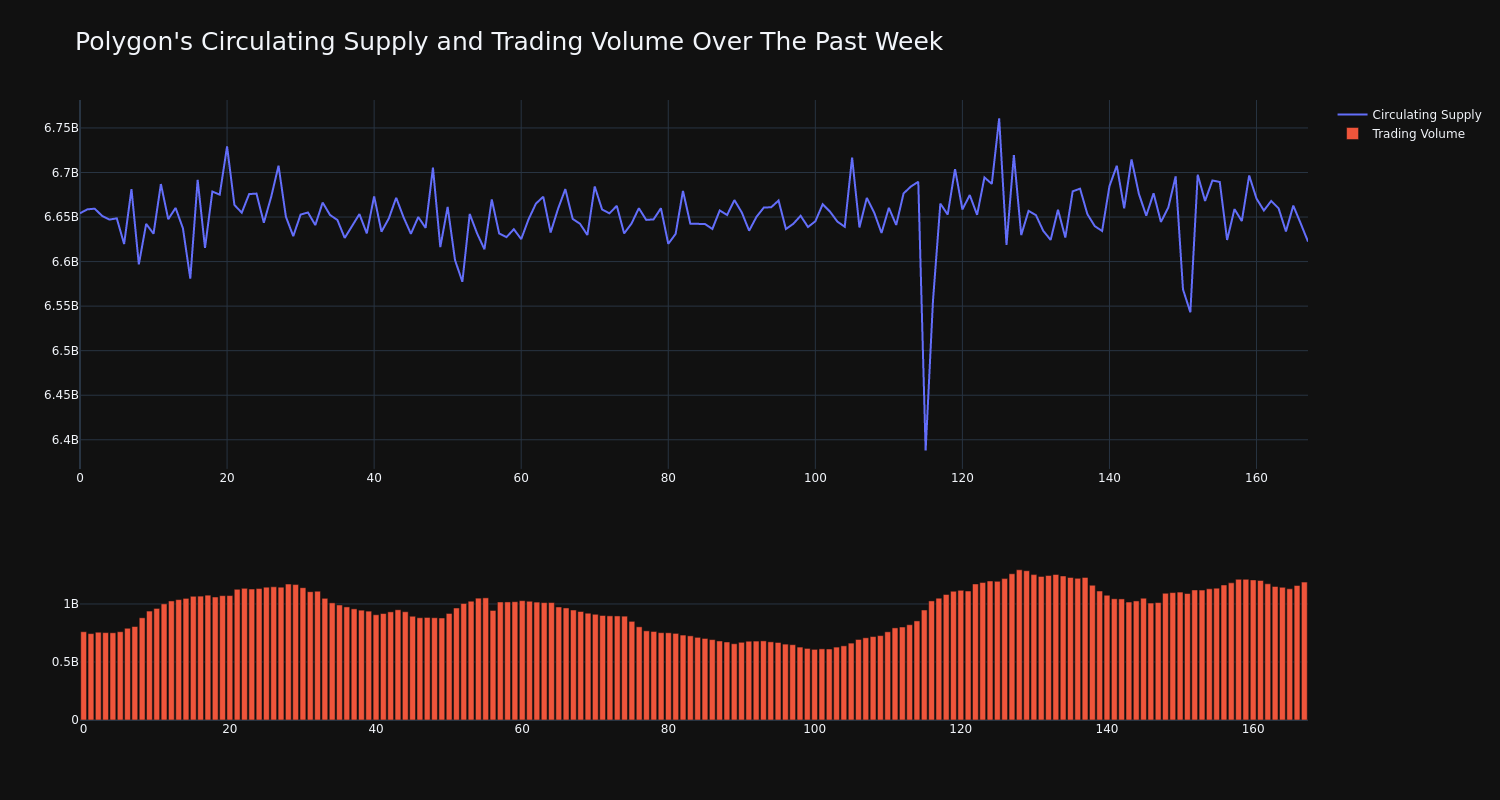
Task: Click the 6.4B y-axis label
Action: point(65,440)
